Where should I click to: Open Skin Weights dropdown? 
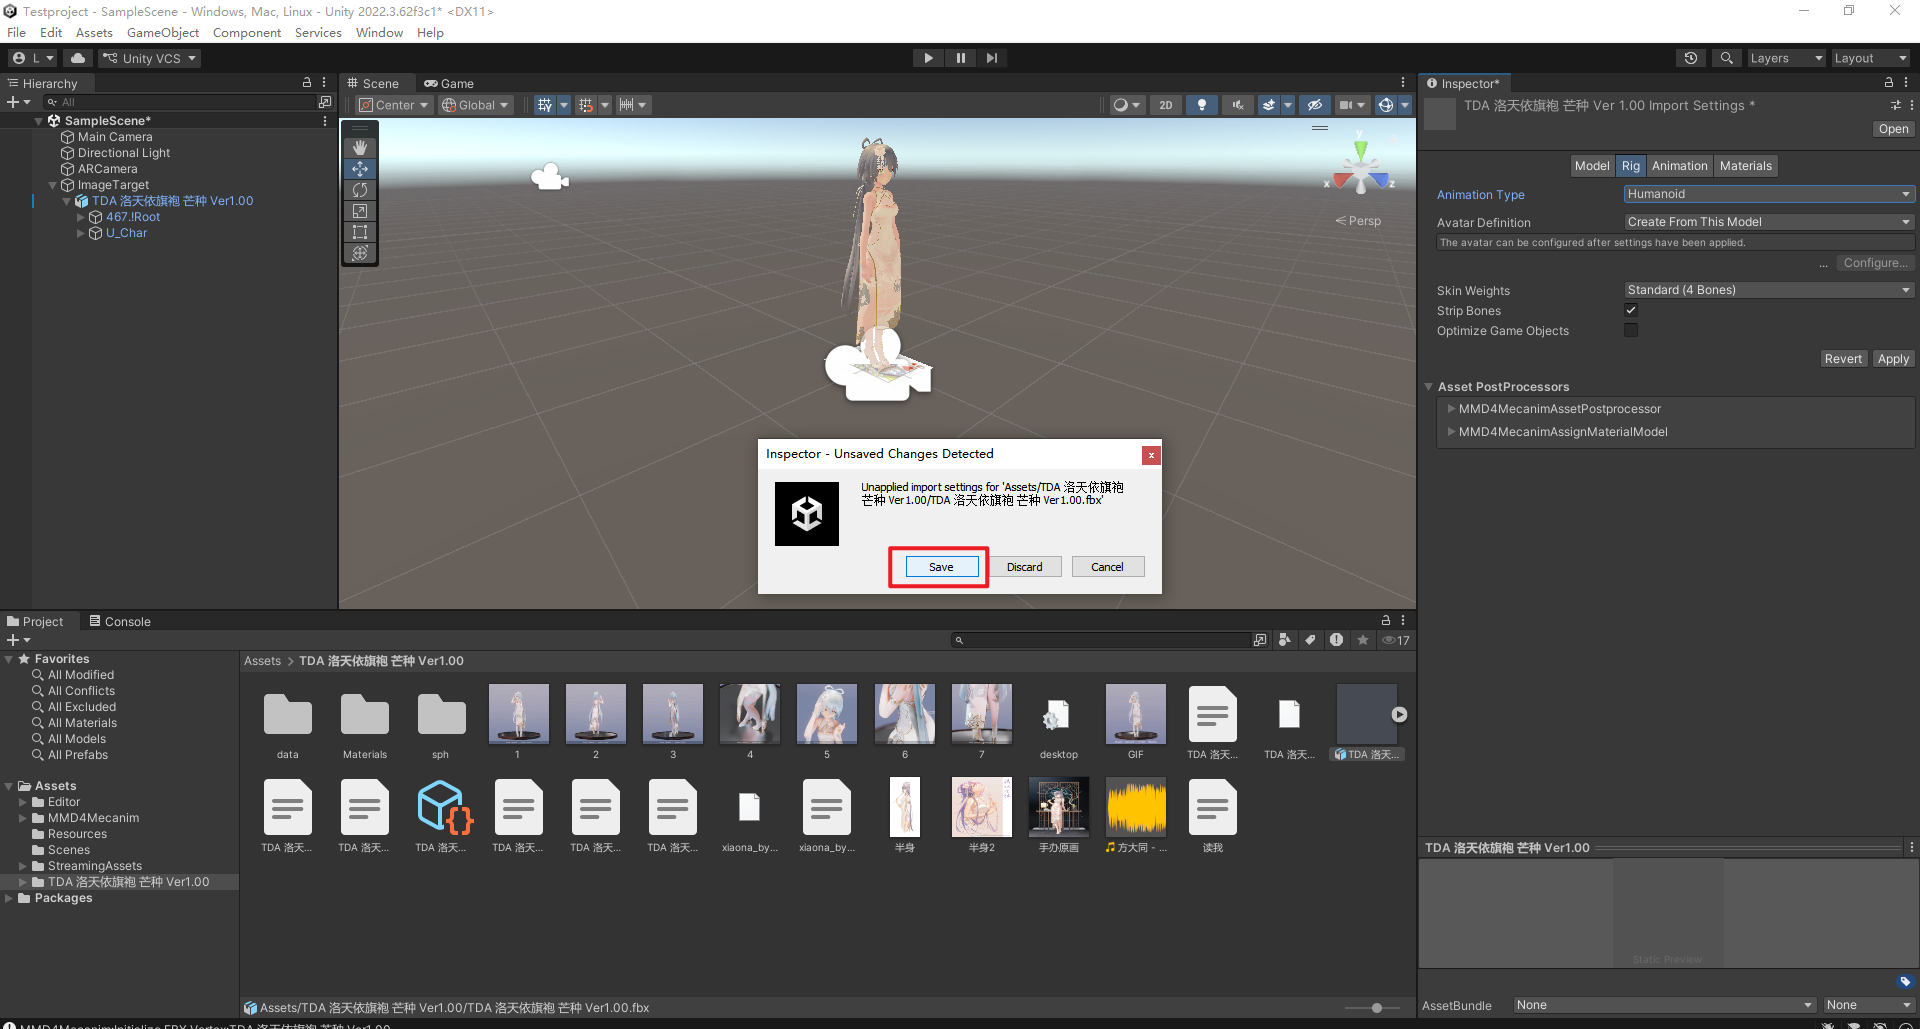(1769, 290)
